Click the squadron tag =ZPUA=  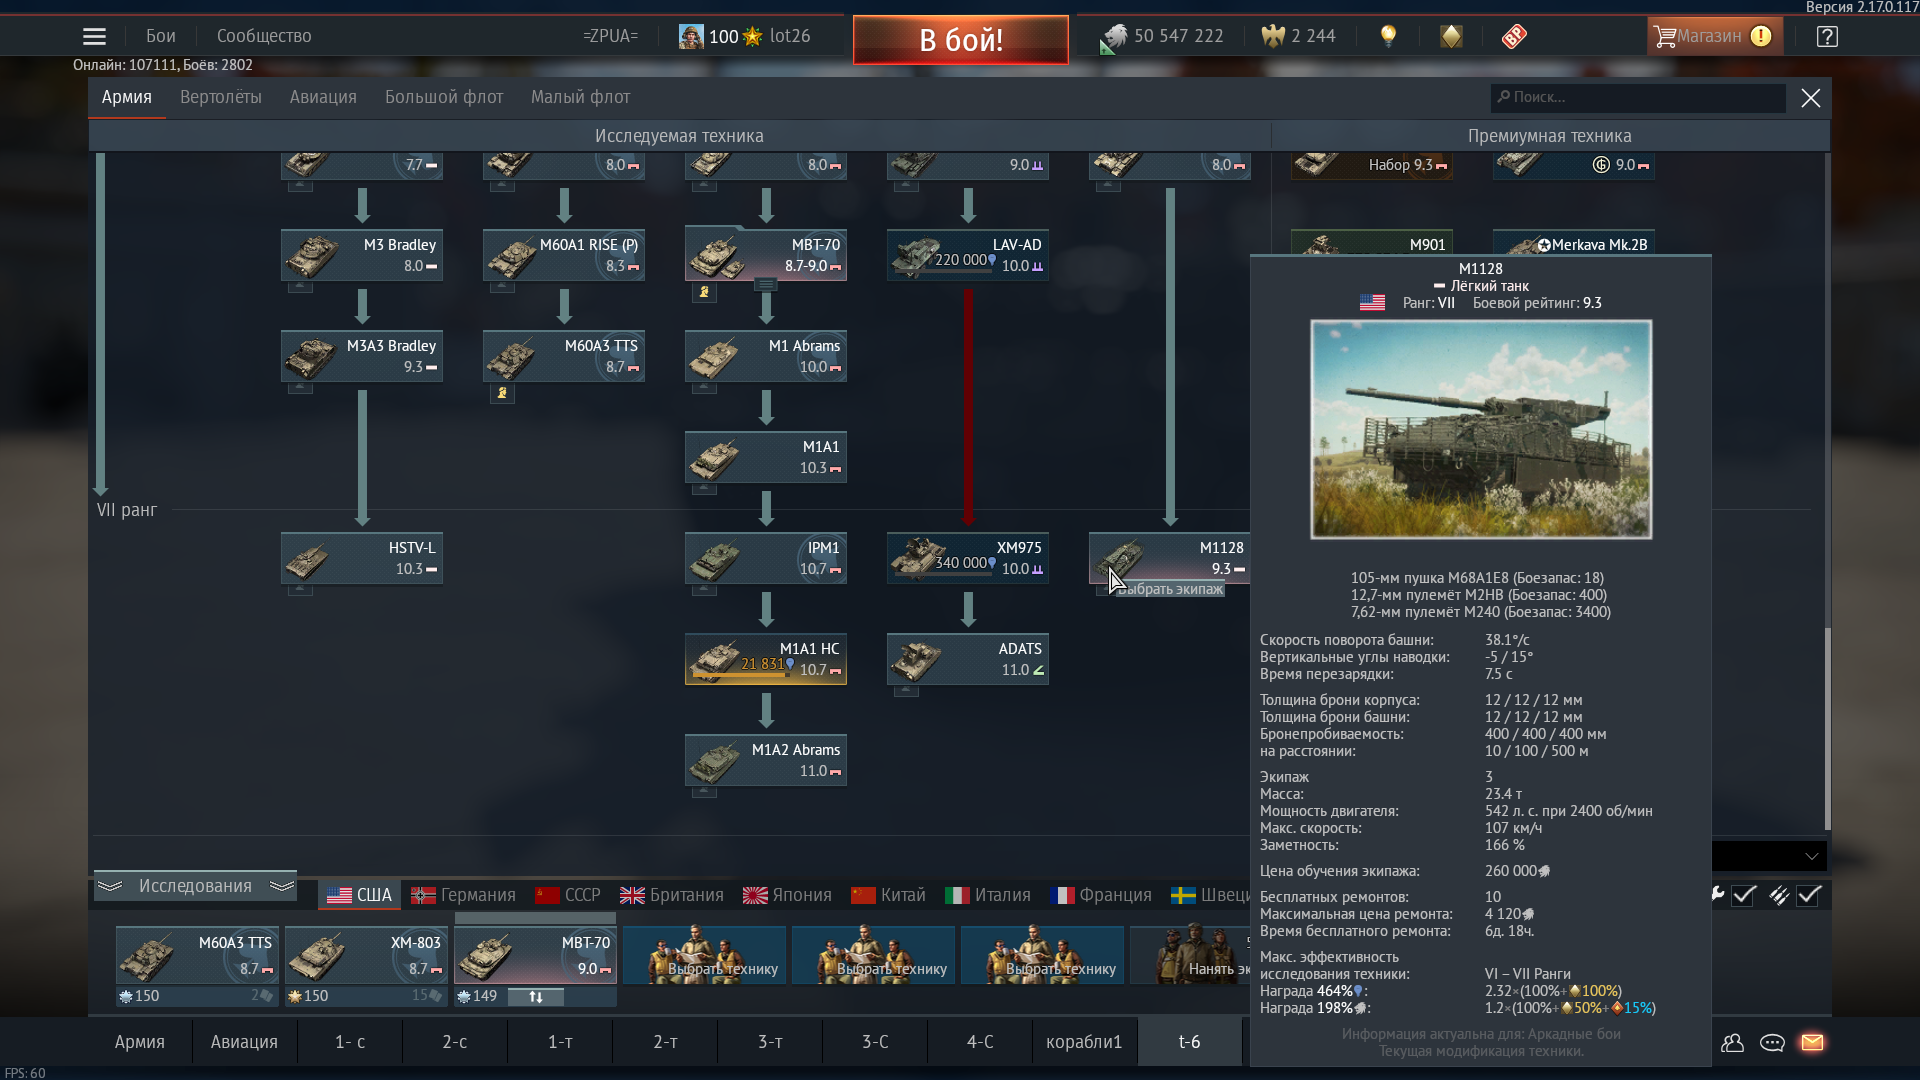610,36
